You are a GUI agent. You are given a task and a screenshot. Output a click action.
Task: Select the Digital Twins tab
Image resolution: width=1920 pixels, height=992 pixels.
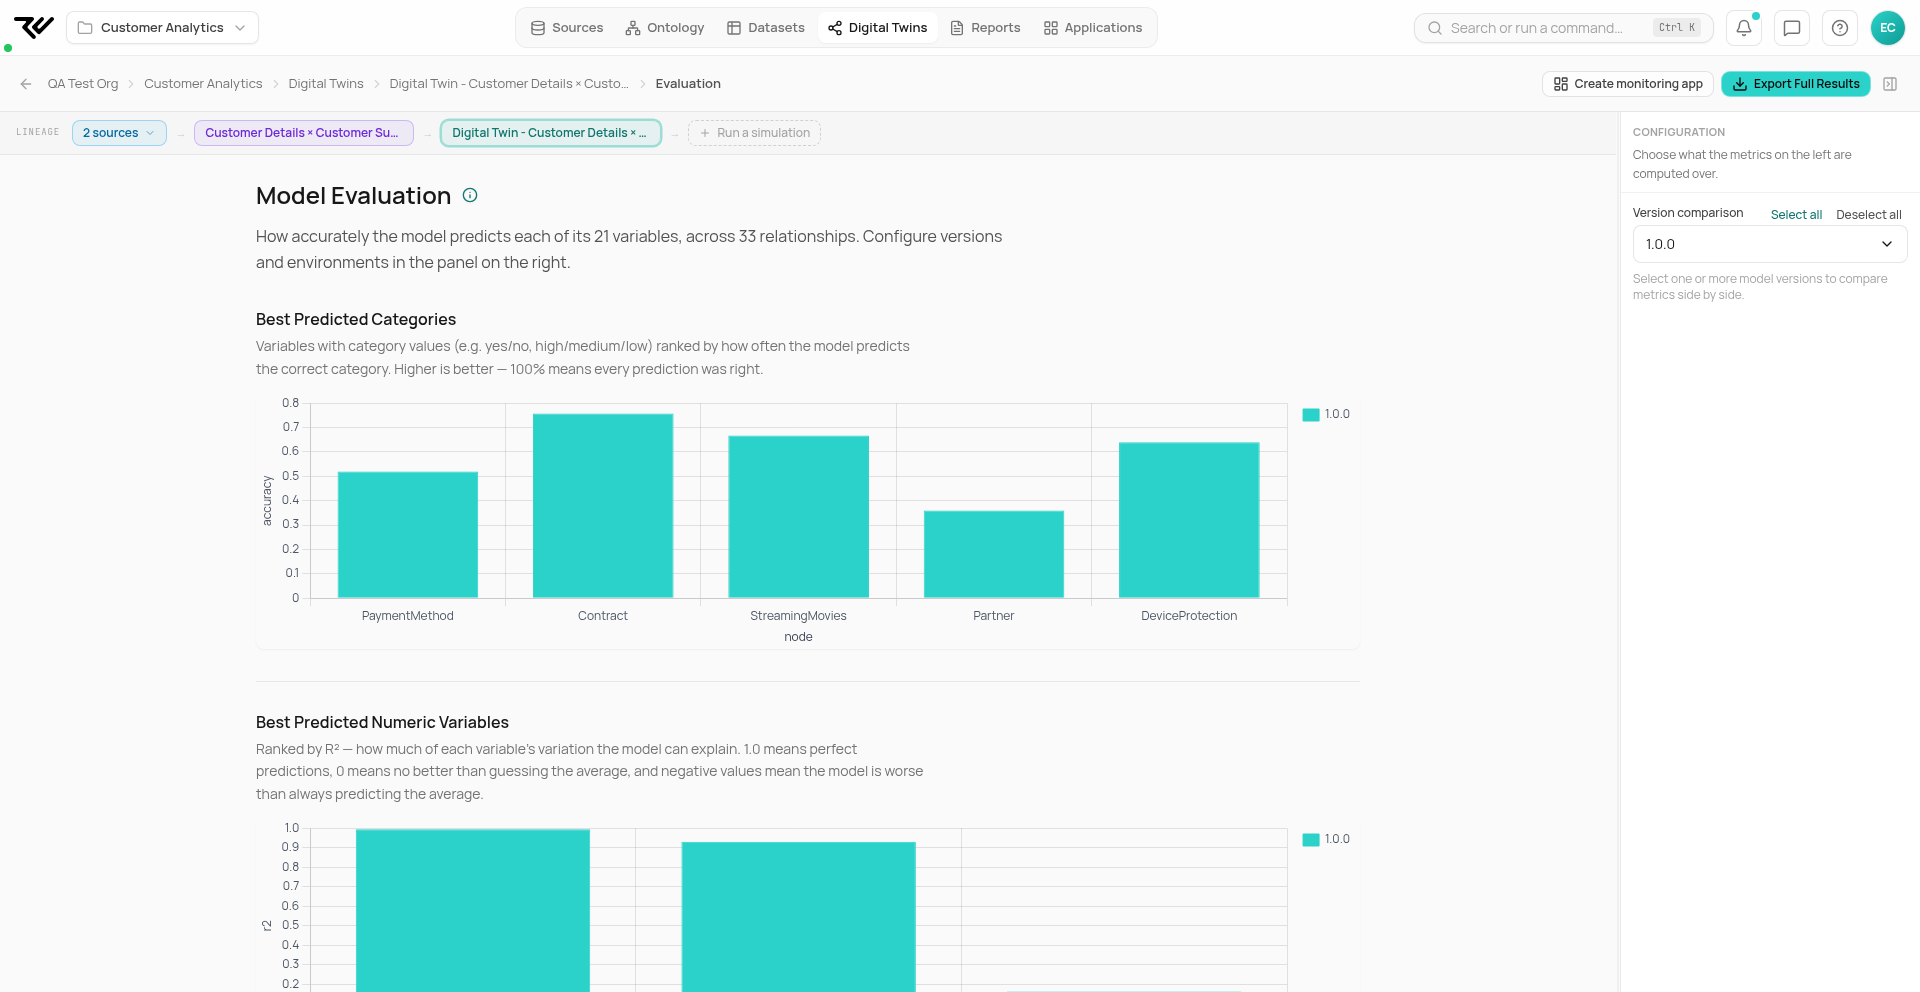(878, 28)
